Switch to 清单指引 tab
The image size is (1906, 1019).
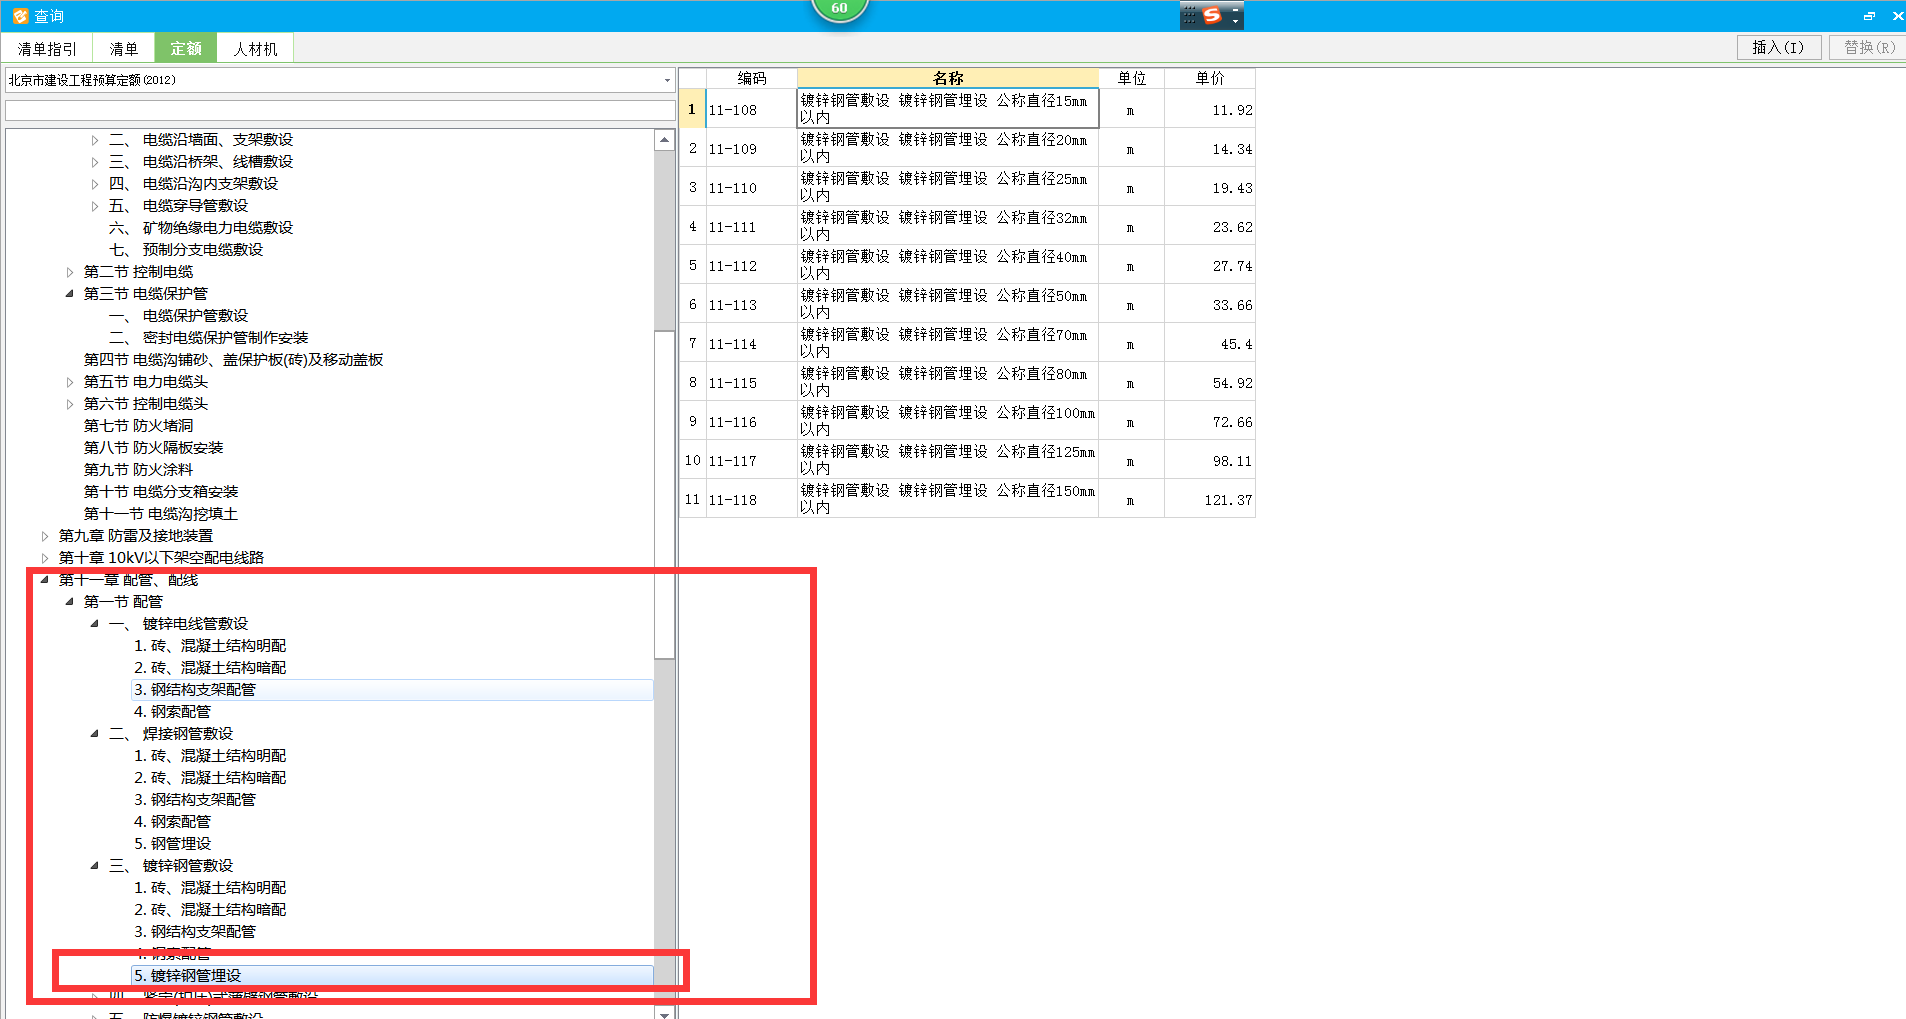[x=47, y=49]
